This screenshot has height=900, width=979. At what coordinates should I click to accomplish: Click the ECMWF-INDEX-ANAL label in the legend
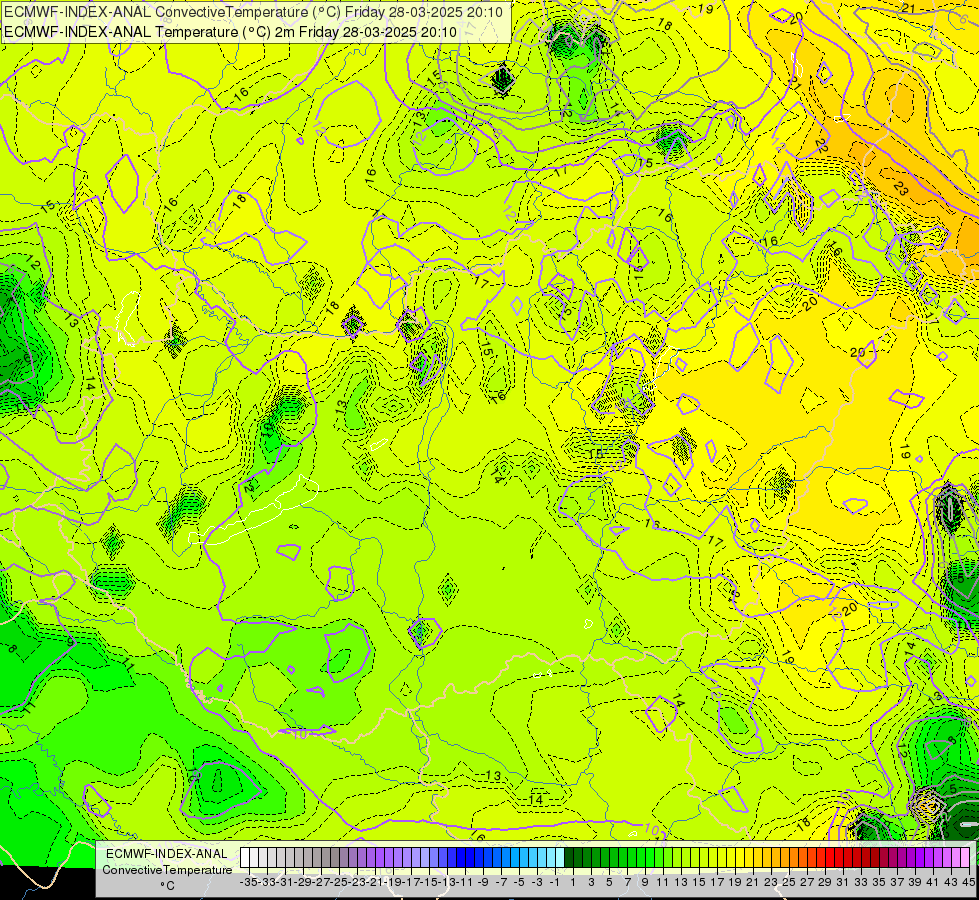click(x=167, y=854)
